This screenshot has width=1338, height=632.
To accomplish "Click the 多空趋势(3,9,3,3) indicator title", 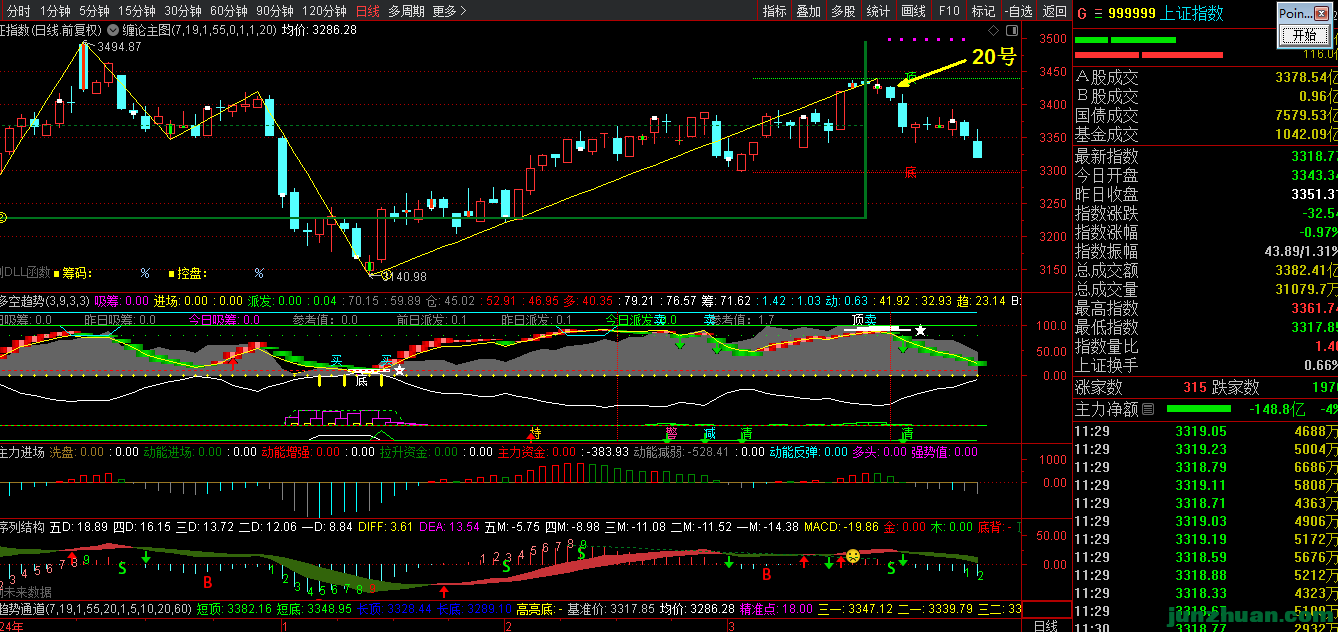I will [44, 300].
